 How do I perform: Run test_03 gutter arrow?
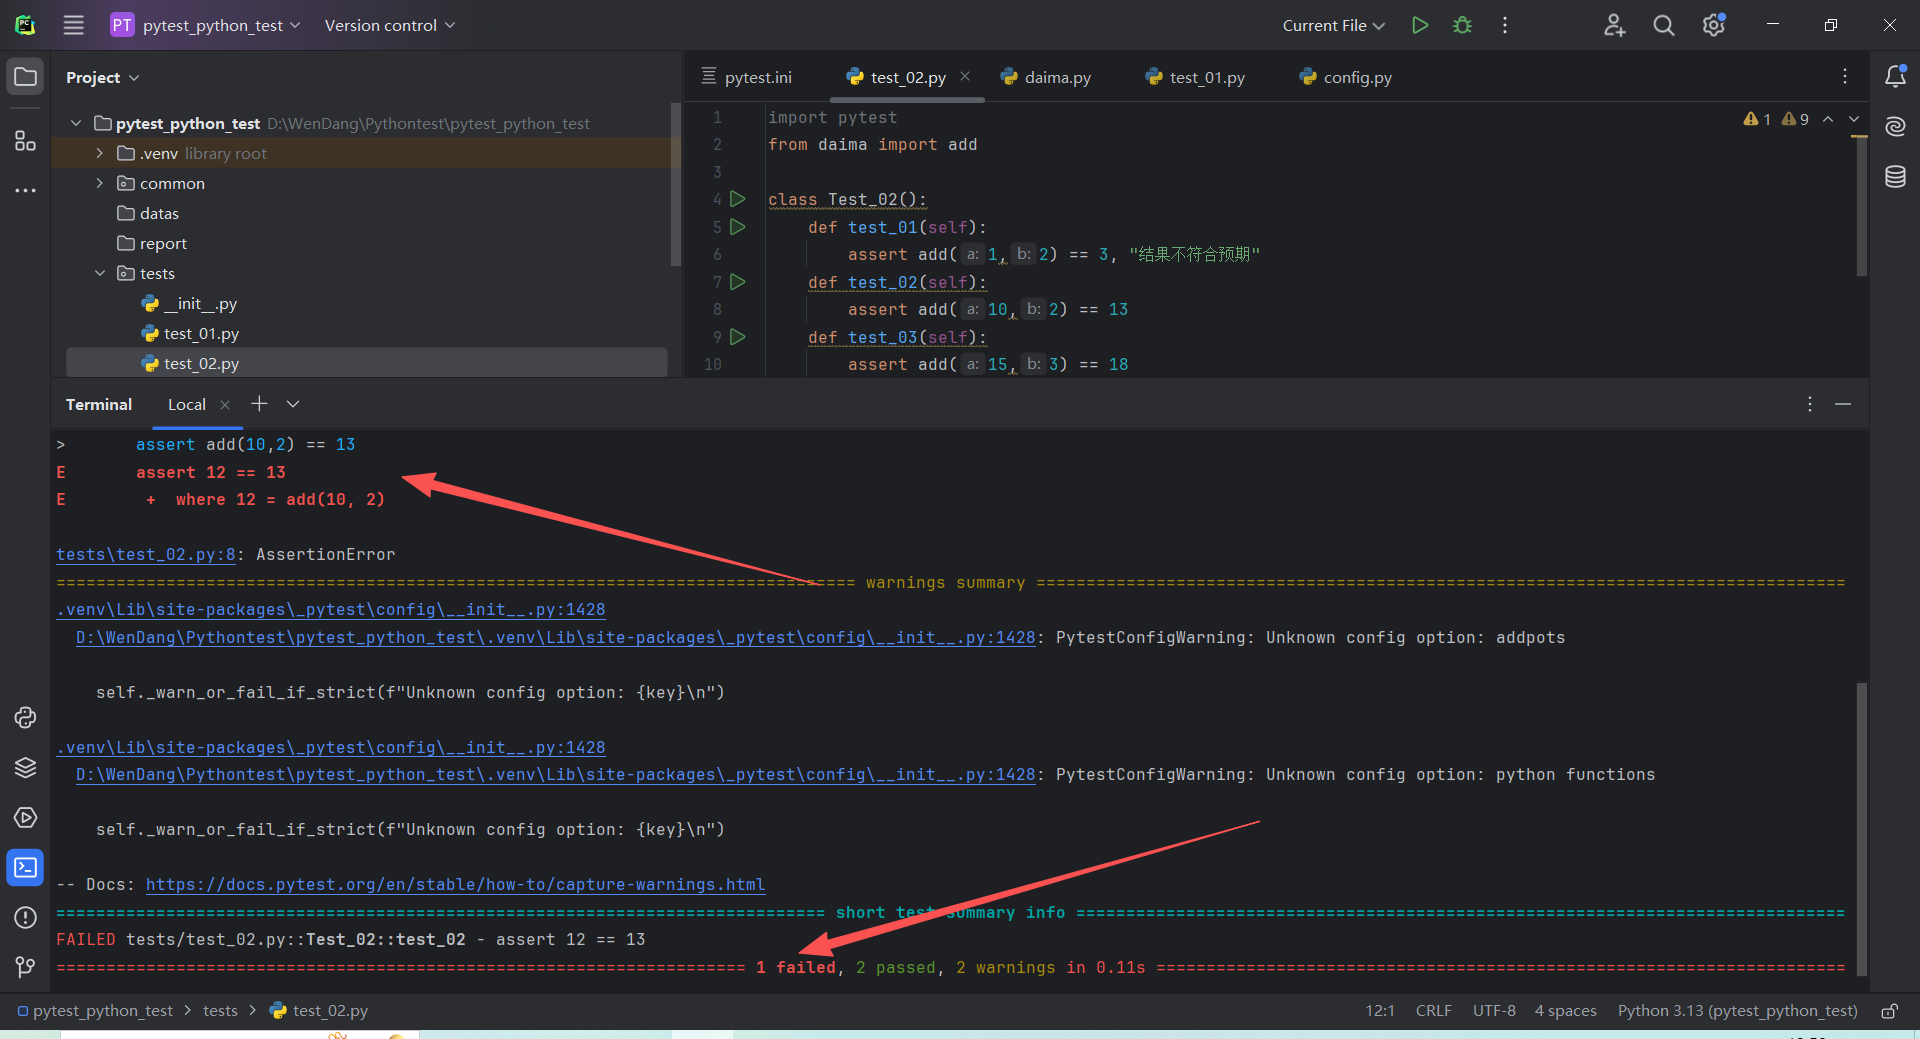click(738, 337)
